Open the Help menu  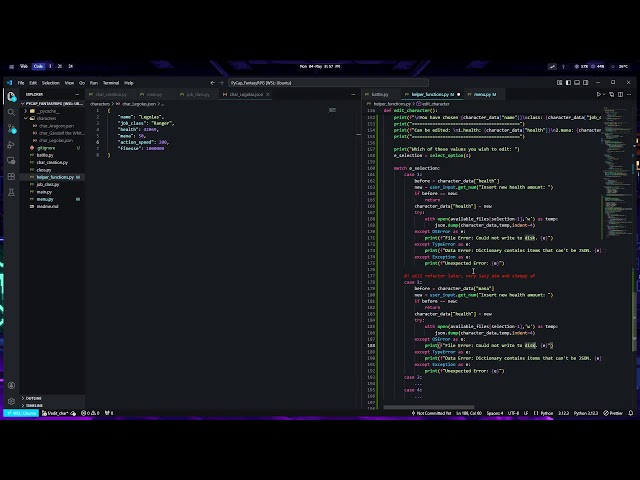(129, 83)
